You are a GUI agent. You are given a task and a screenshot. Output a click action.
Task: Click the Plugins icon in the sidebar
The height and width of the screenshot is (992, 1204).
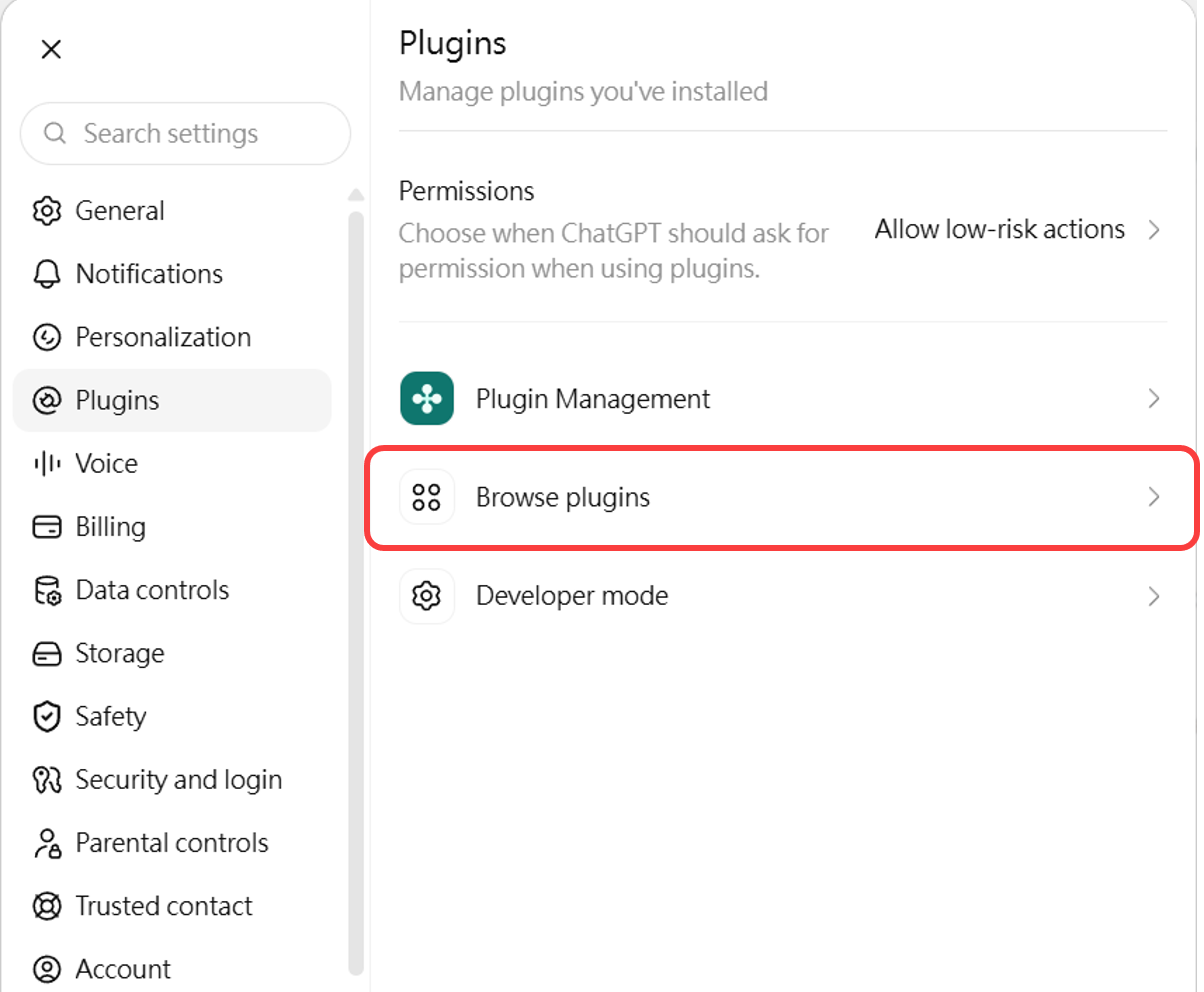pos(46,400)
